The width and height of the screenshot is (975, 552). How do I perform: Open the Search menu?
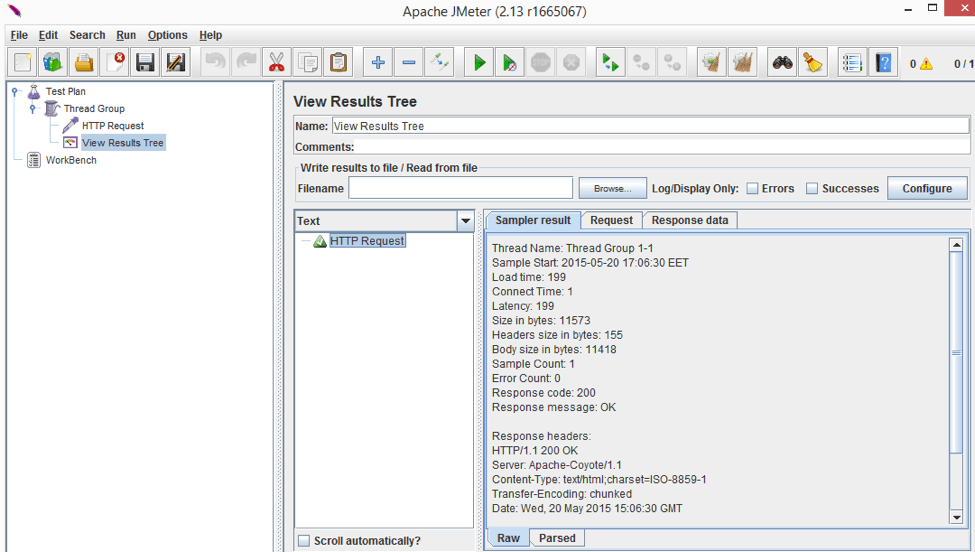click(x=87, y=35)
